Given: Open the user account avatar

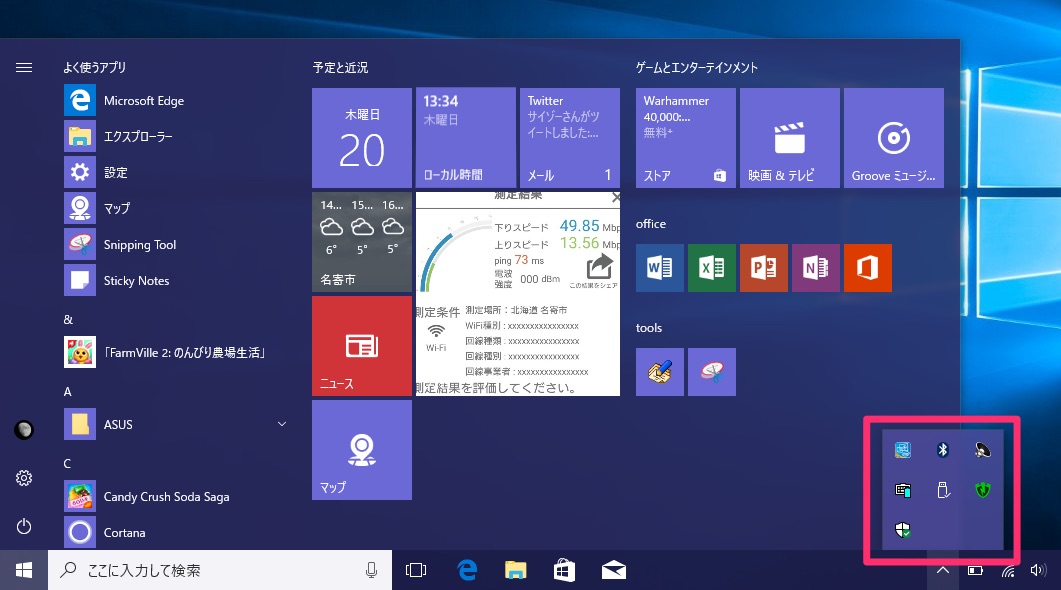Looking at the screenshot, I should [24, 430].
